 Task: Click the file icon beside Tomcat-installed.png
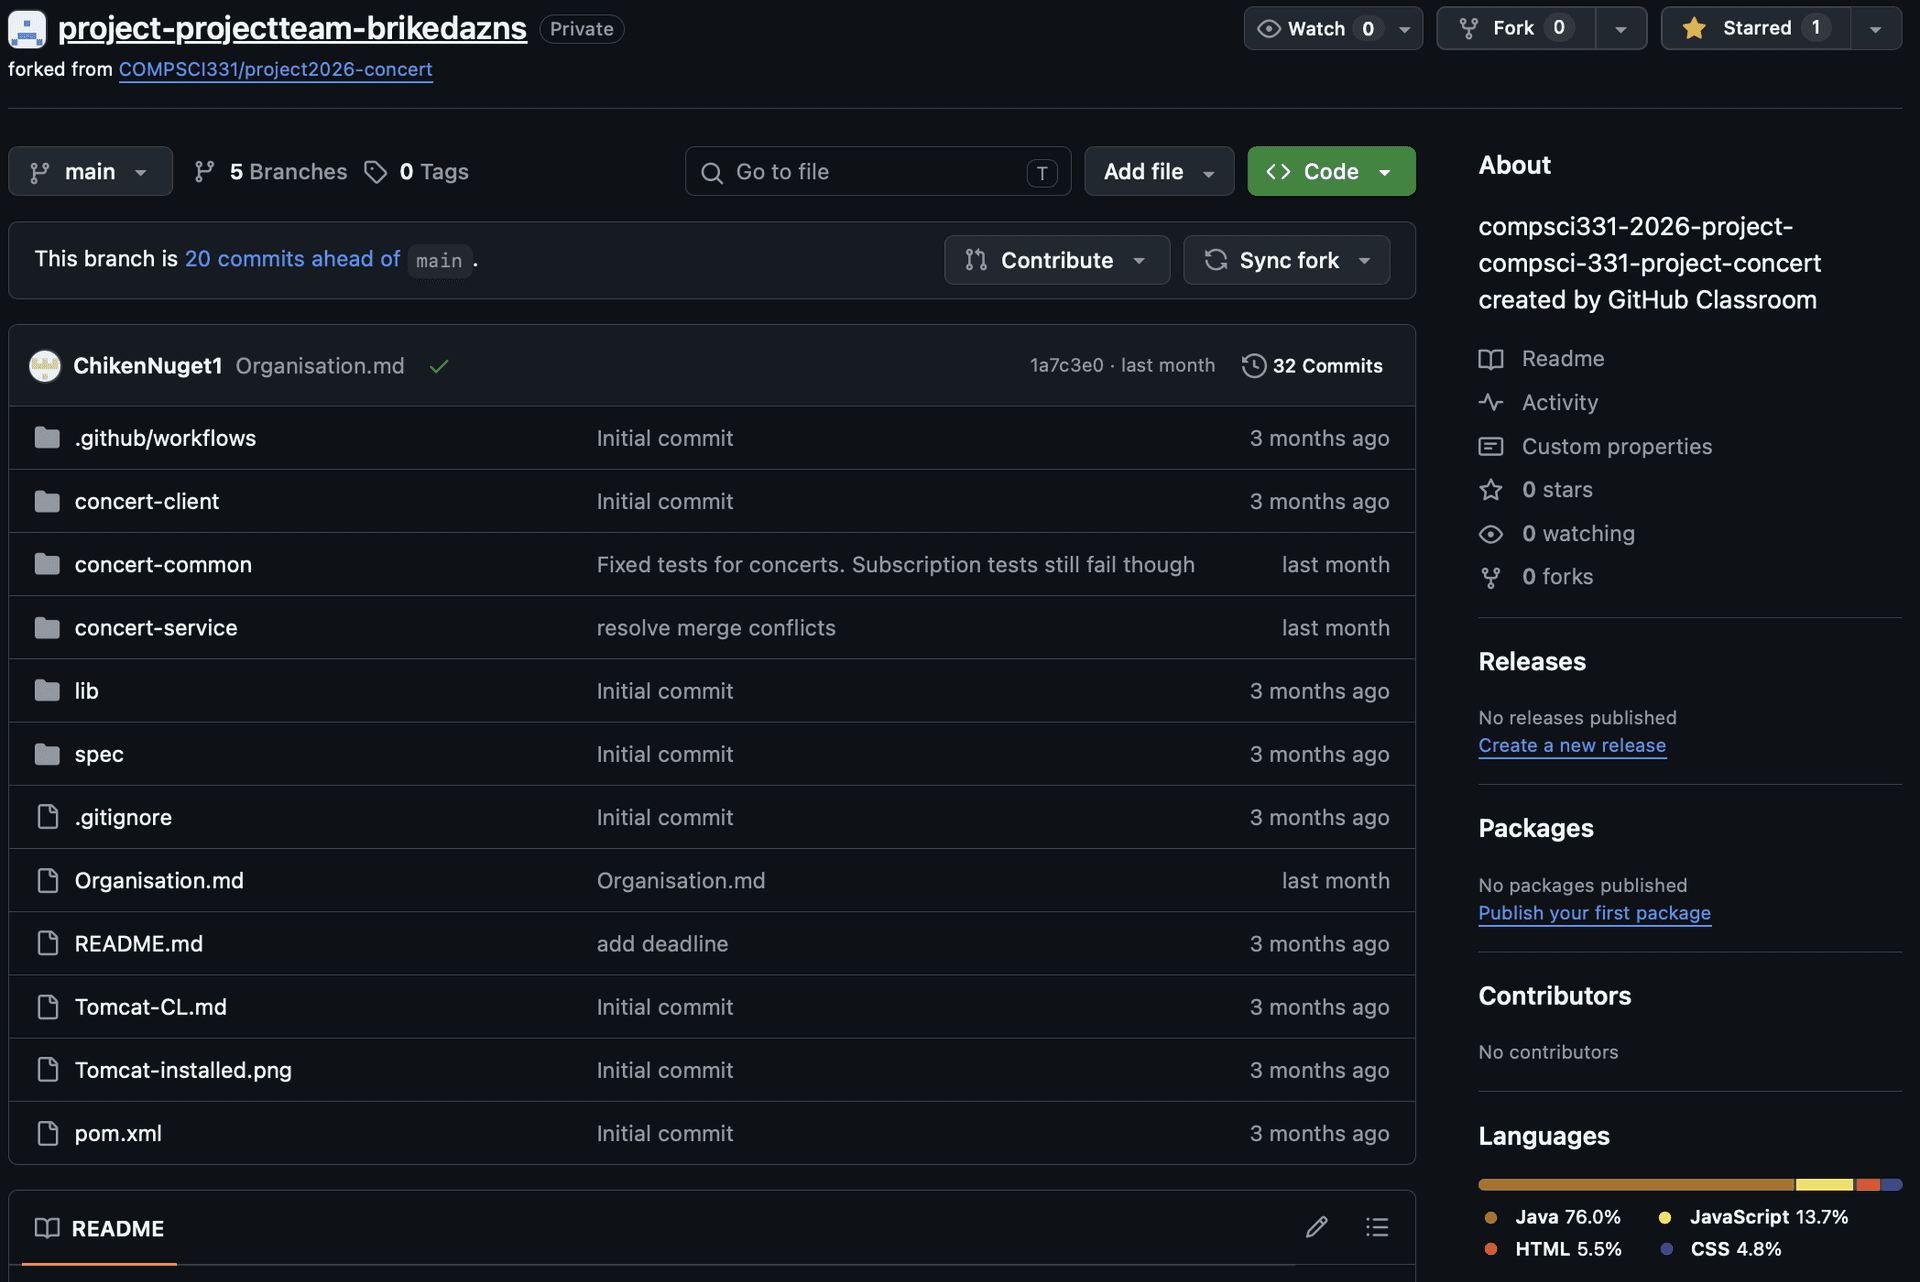pos(47,1070)
